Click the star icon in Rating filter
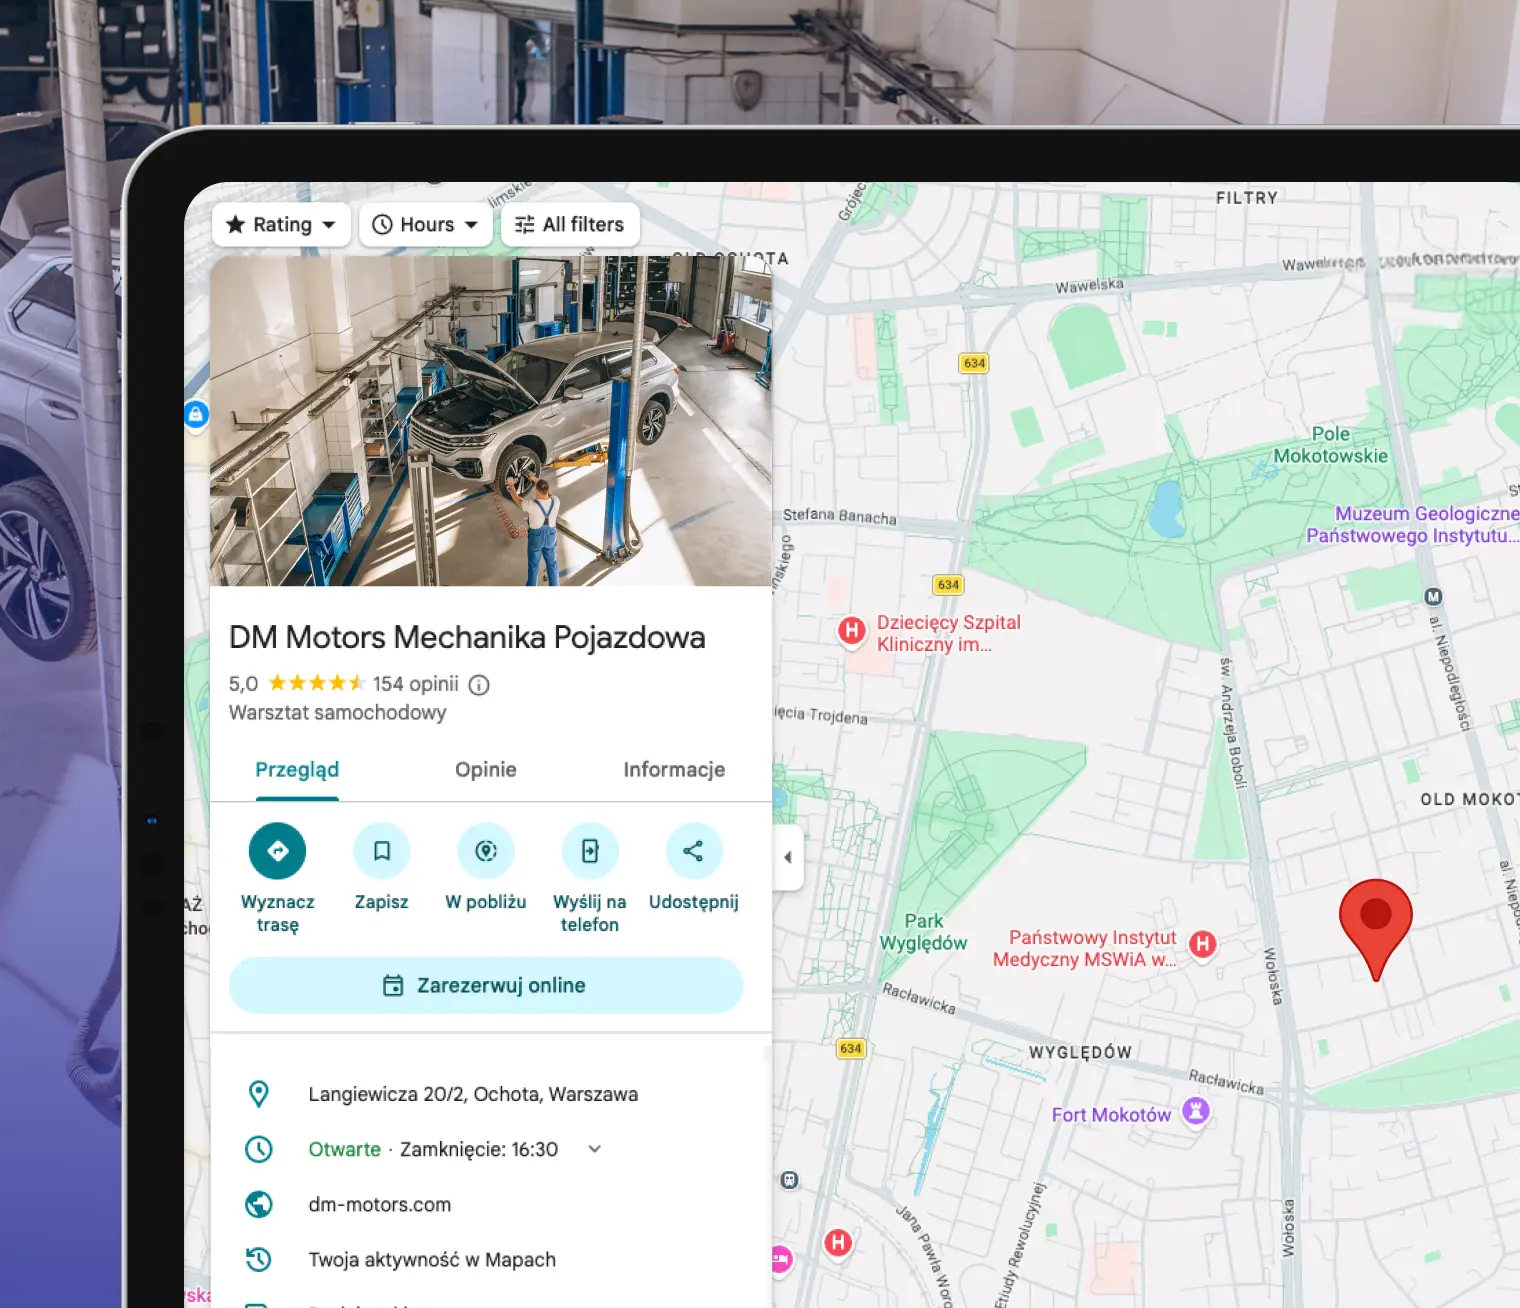Image resolution: width=1520 pixels, height=1308 pixels. click(235, 225)
